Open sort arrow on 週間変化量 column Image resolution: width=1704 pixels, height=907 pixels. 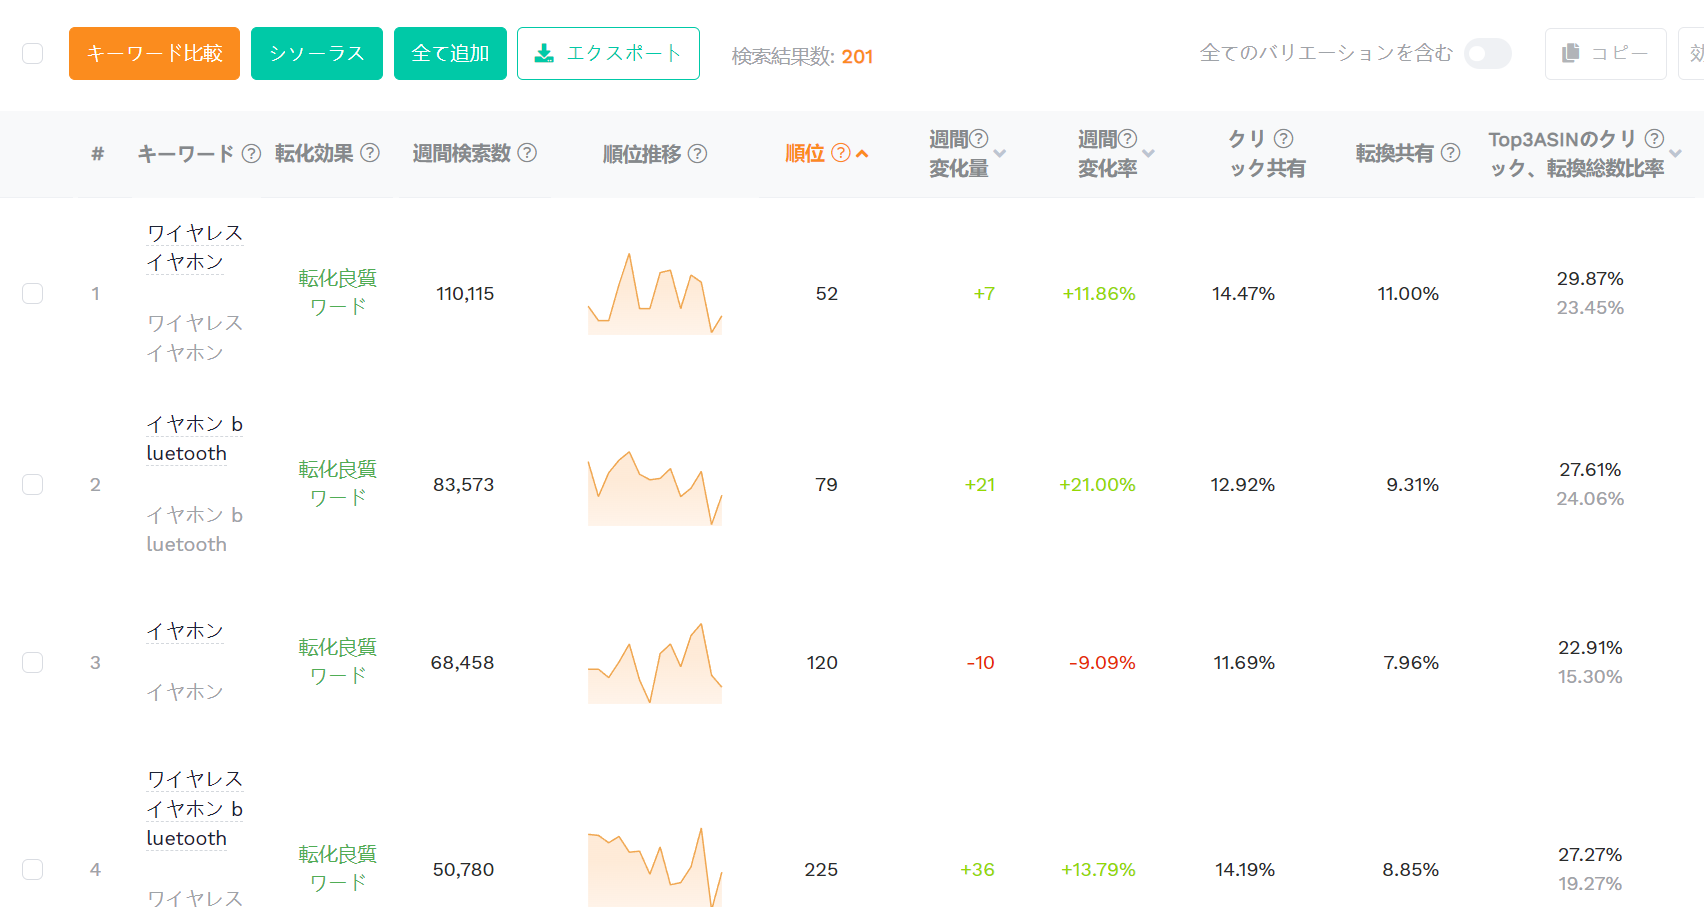click(x=1000, y=154)
